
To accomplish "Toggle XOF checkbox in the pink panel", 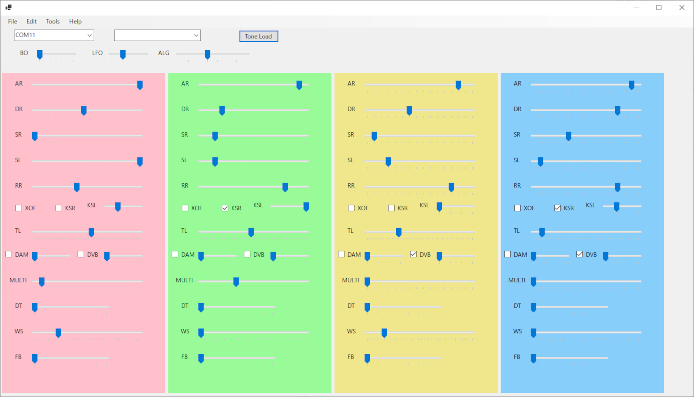I will point(19,208).
